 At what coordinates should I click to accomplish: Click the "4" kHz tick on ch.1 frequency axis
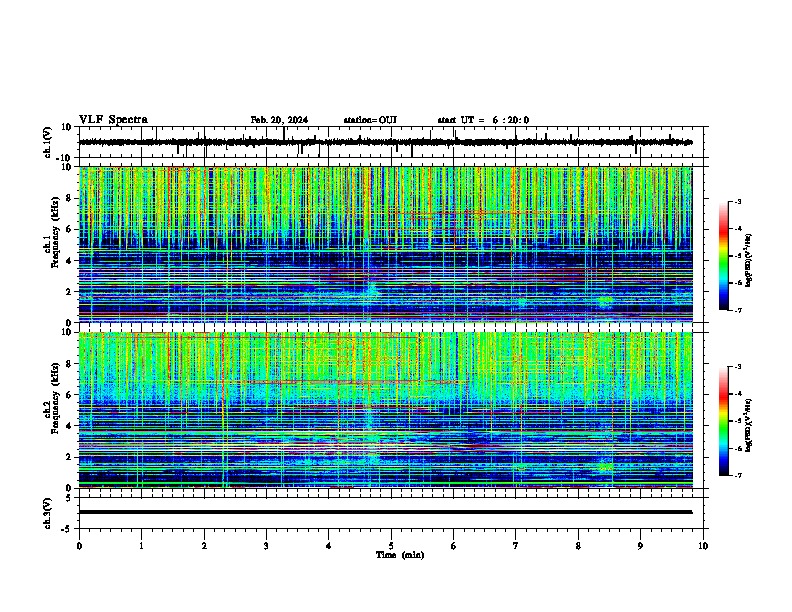(x=69, y=261)
